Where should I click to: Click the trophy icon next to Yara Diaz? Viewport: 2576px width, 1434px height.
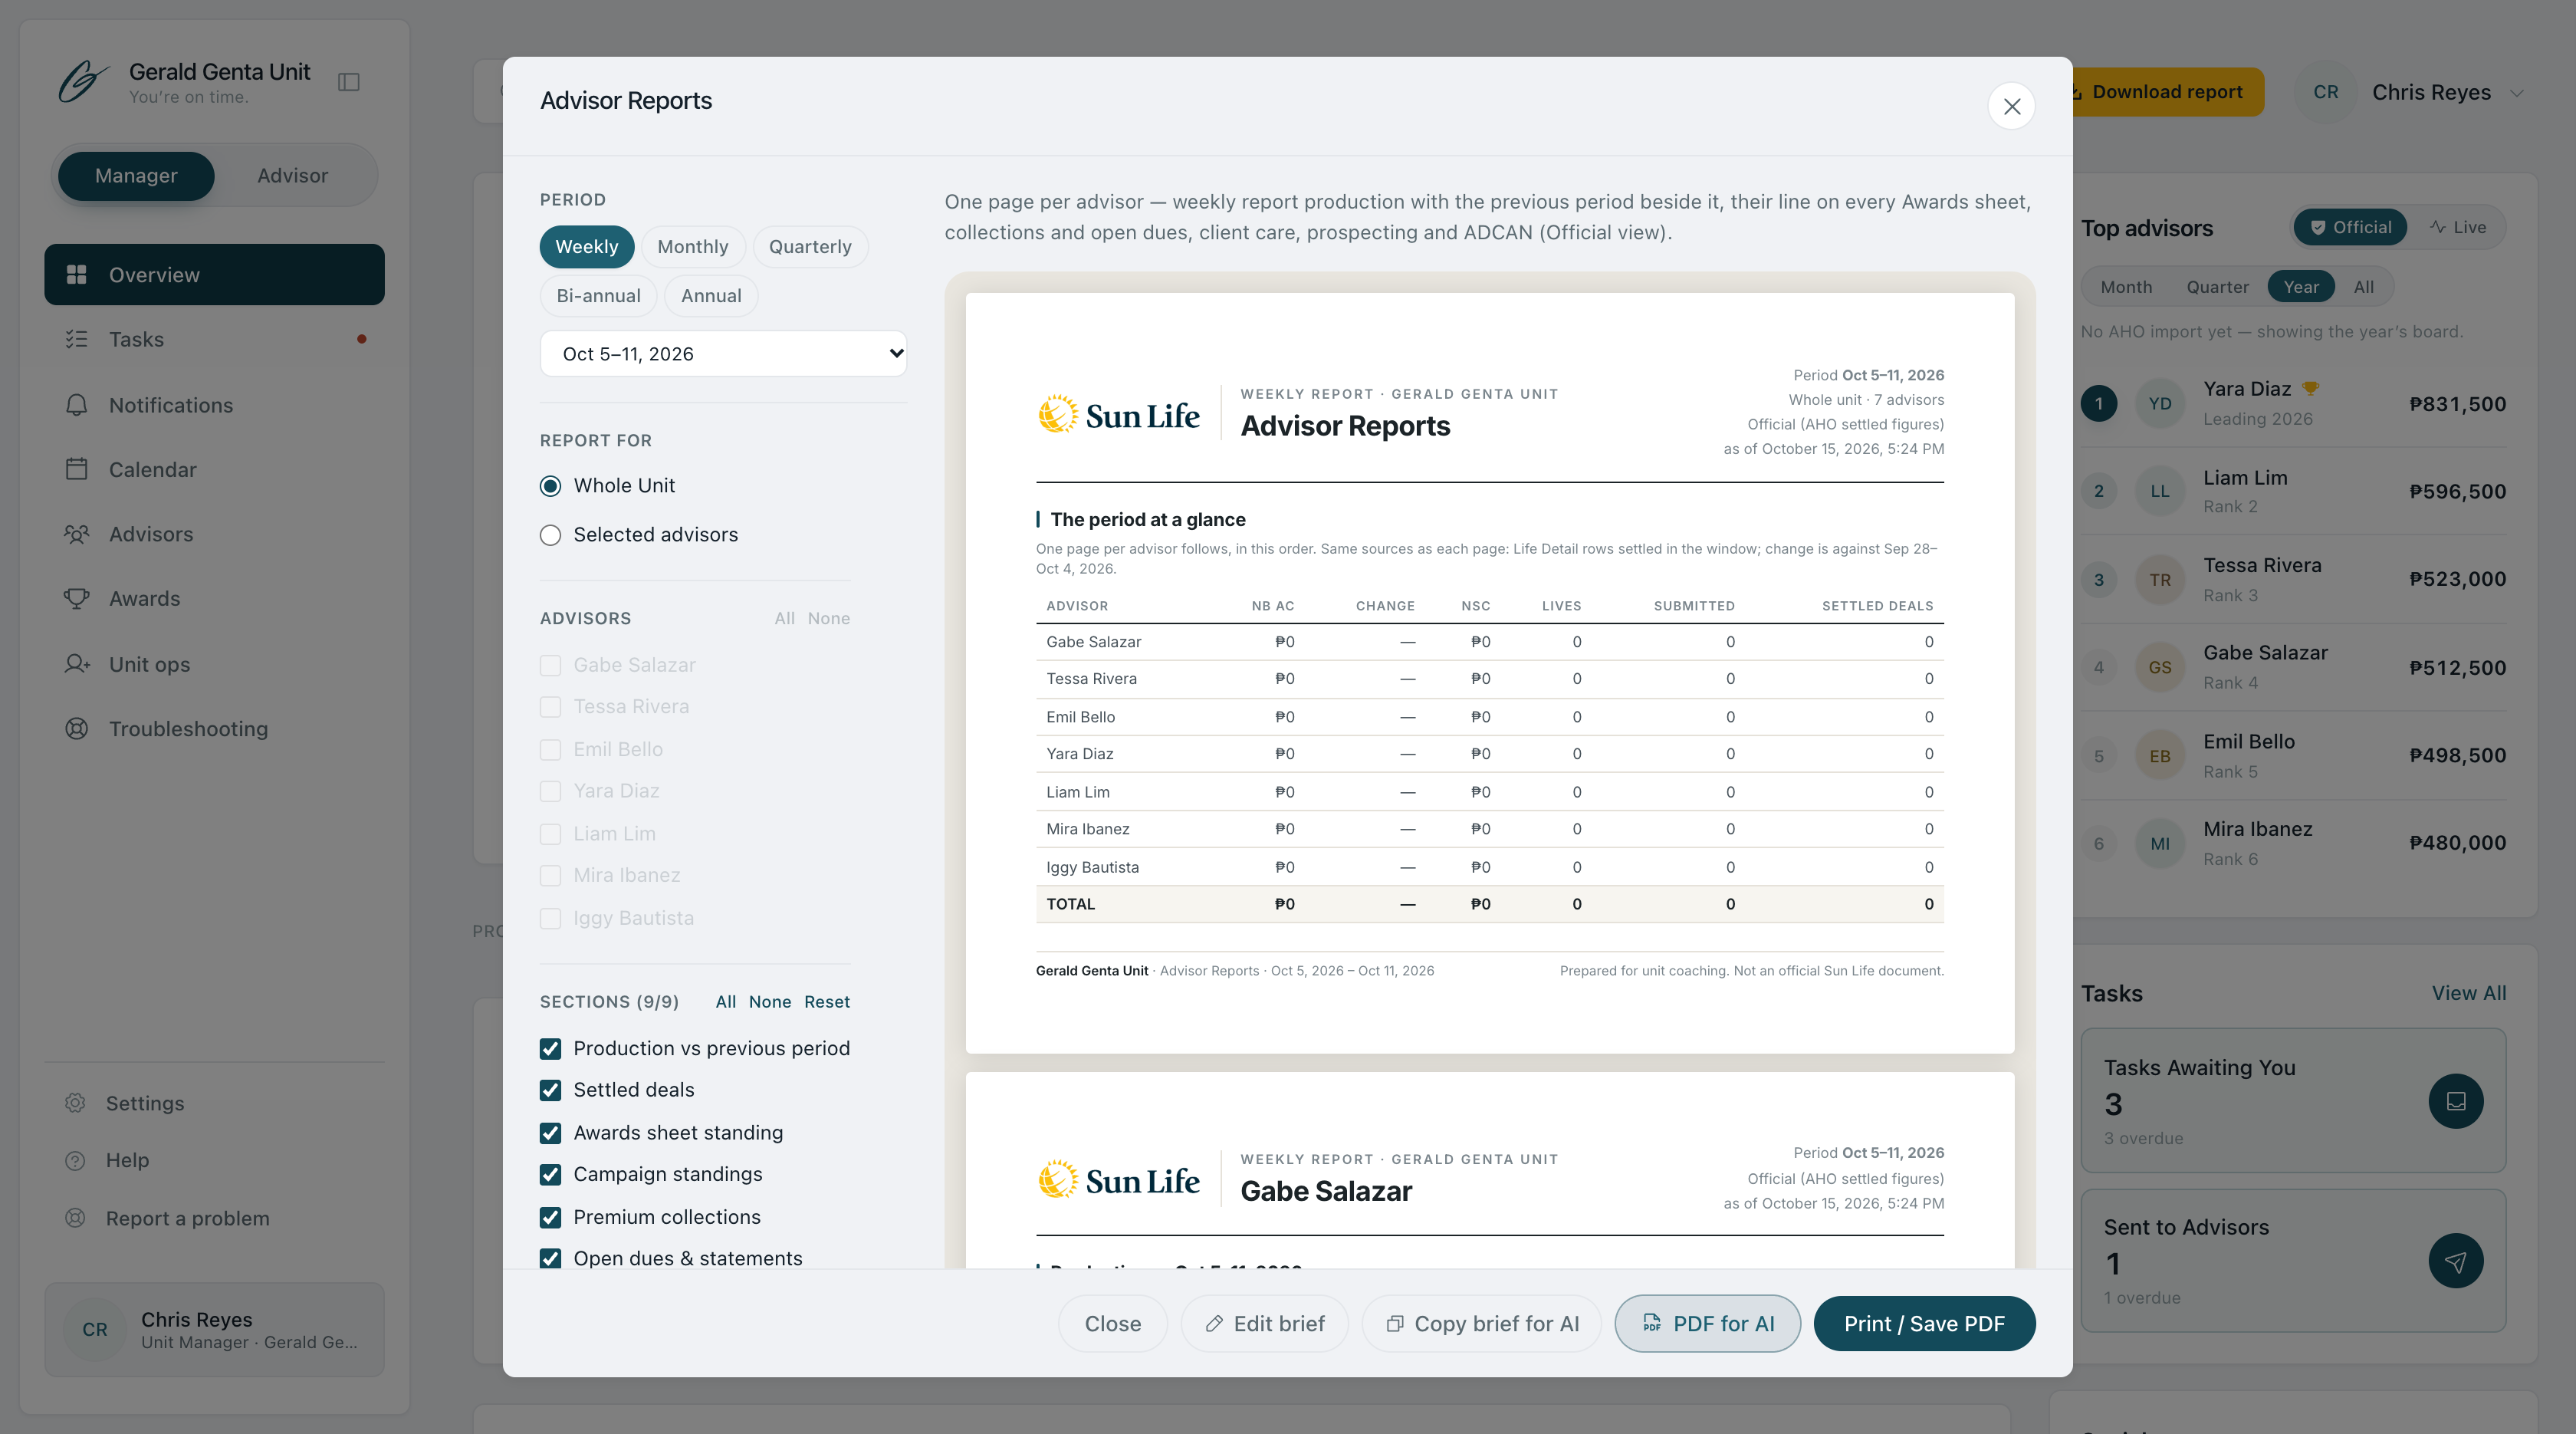pyautogui.click(x=2310, y=389)
